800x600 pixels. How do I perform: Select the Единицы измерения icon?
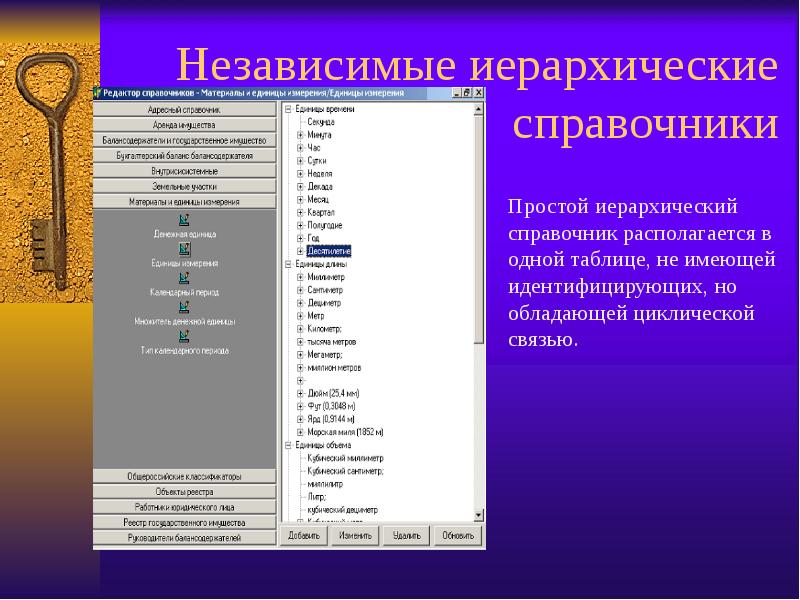point(184,249)
